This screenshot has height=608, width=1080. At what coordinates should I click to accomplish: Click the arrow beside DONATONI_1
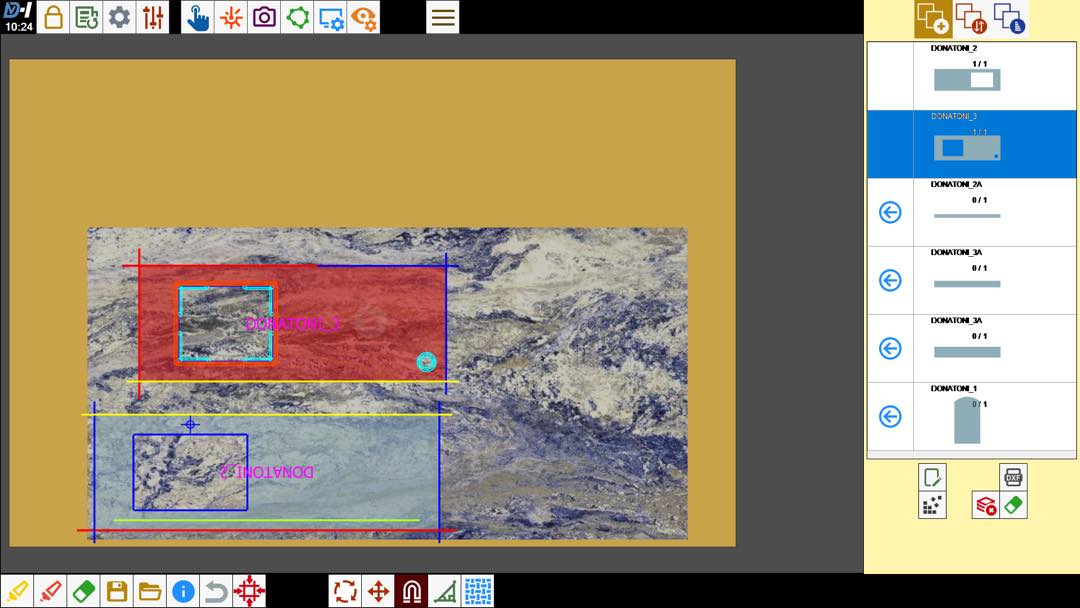(x=890, y=416)
